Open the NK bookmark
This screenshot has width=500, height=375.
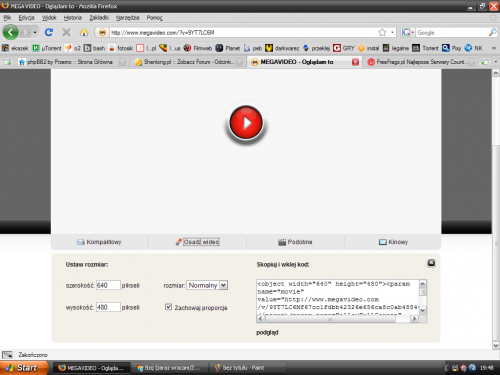tap(473, 48)
